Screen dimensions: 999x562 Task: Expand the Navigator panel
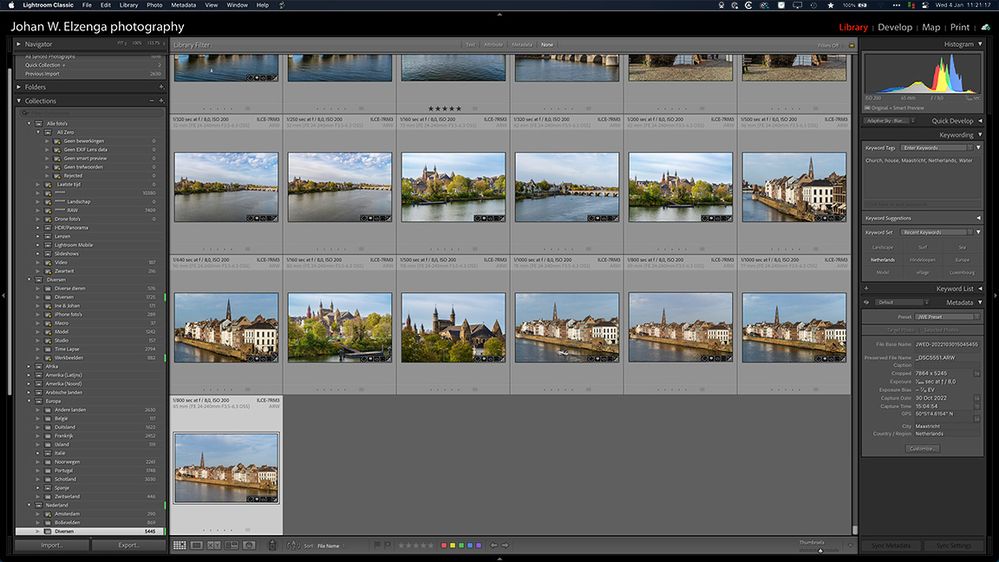click(18, 44)
